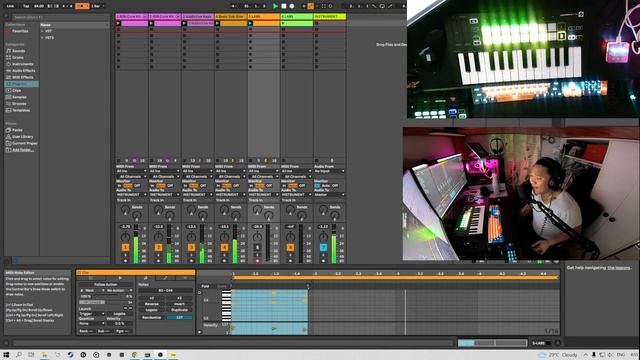This screenshot has width=640, height=360.
Task: Launch first clip in Addictive Keys track
Action: pos(184,24)
